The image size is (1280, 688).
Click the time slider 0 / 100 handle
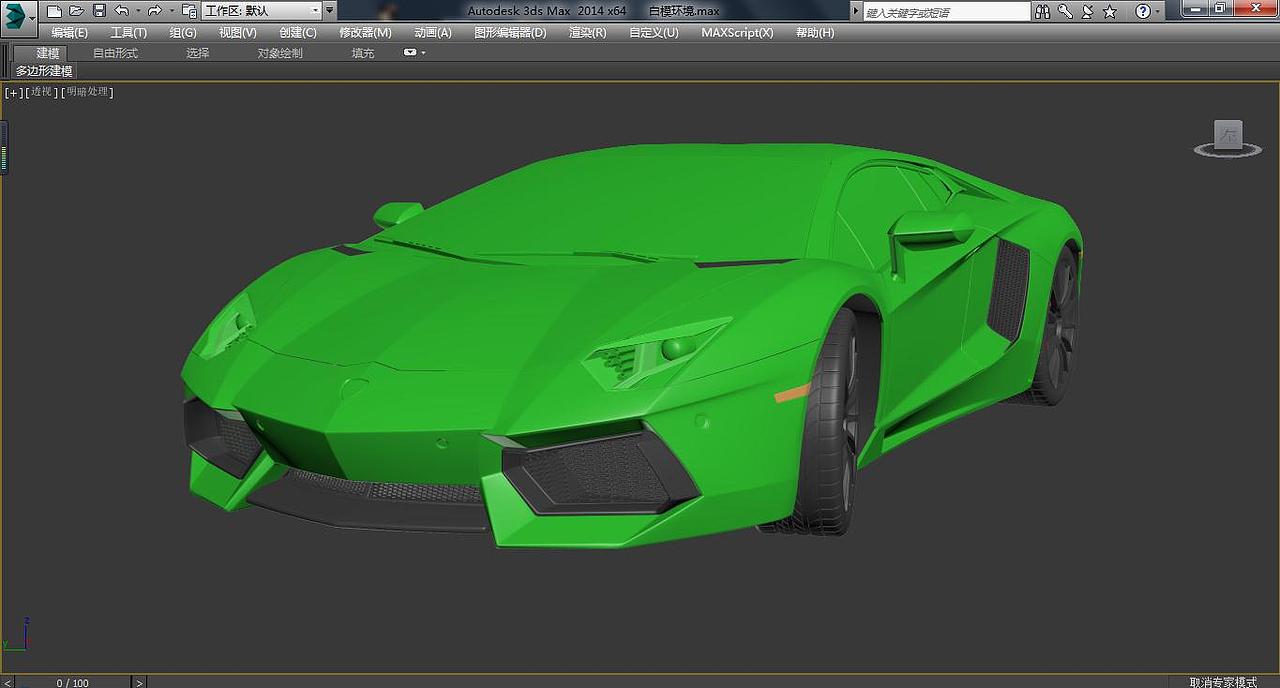(72, 682)
